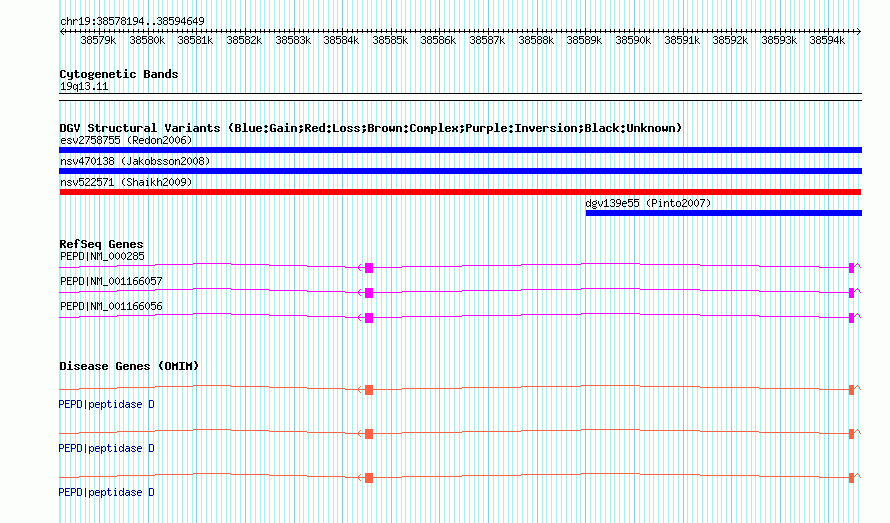Screen dimensions: 890x523
Task: Click the red nsv522571 loss bar
Action: [460, 192]
